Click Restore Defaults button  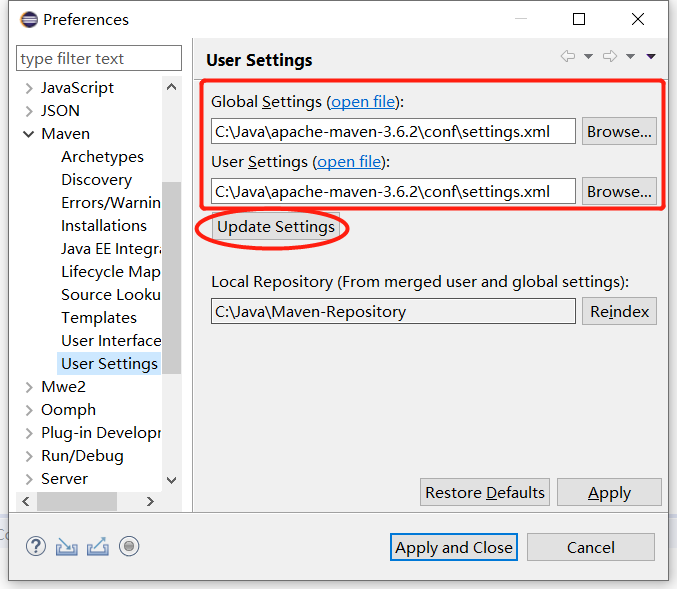485,492
